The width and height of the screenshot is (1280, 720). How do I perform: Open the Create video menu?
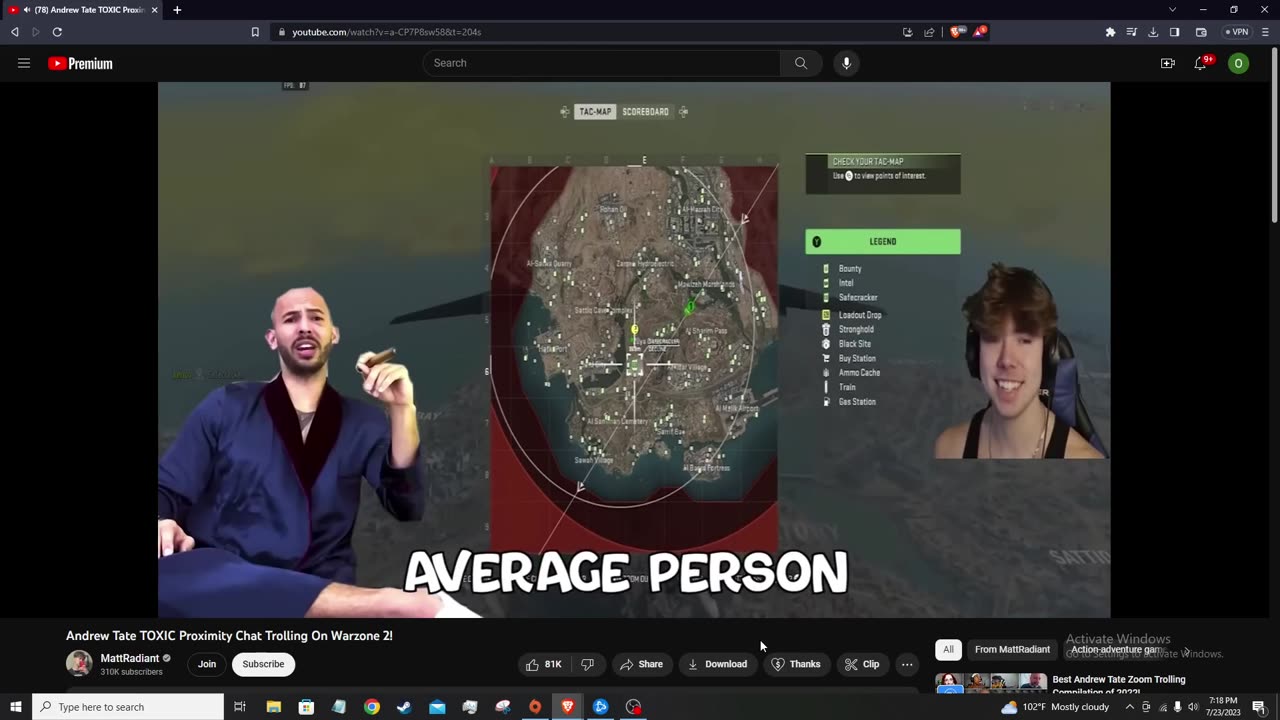point(1167,63)
